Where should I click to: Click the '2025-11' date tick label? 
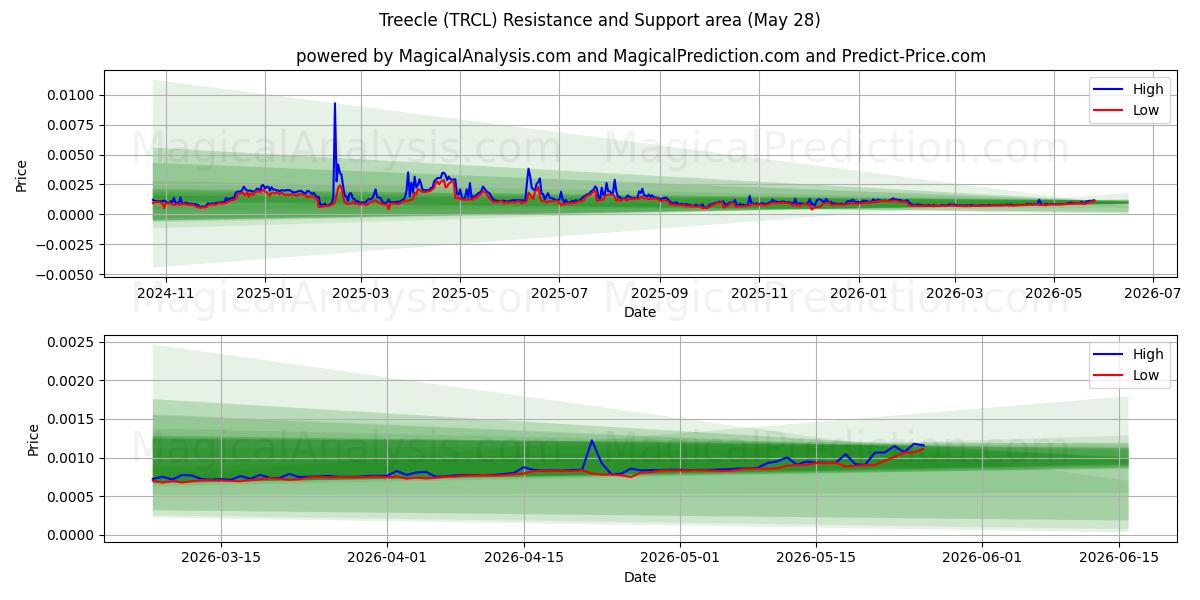[758, 294]
